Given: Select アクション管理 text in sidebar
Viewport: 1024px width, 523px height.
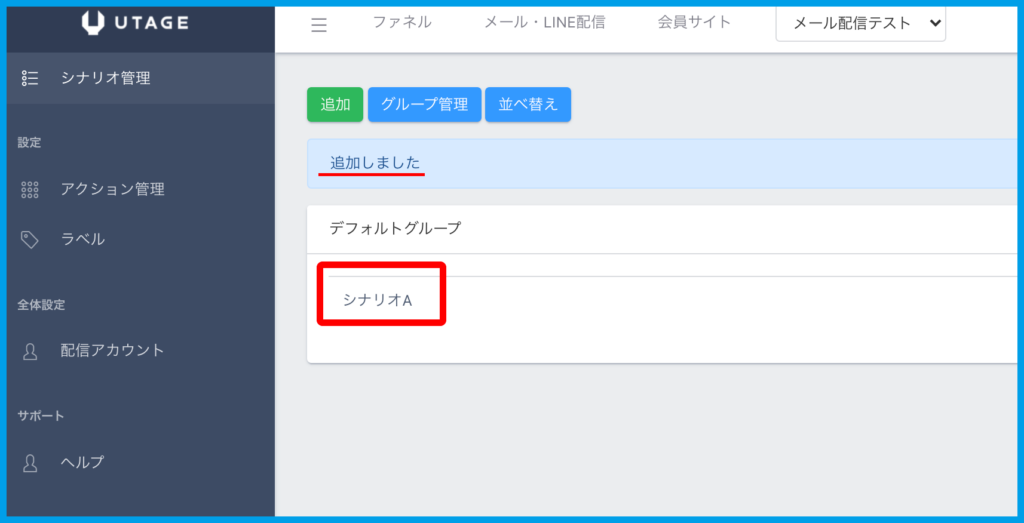Looking at the screenshot, I should [112, 189].
